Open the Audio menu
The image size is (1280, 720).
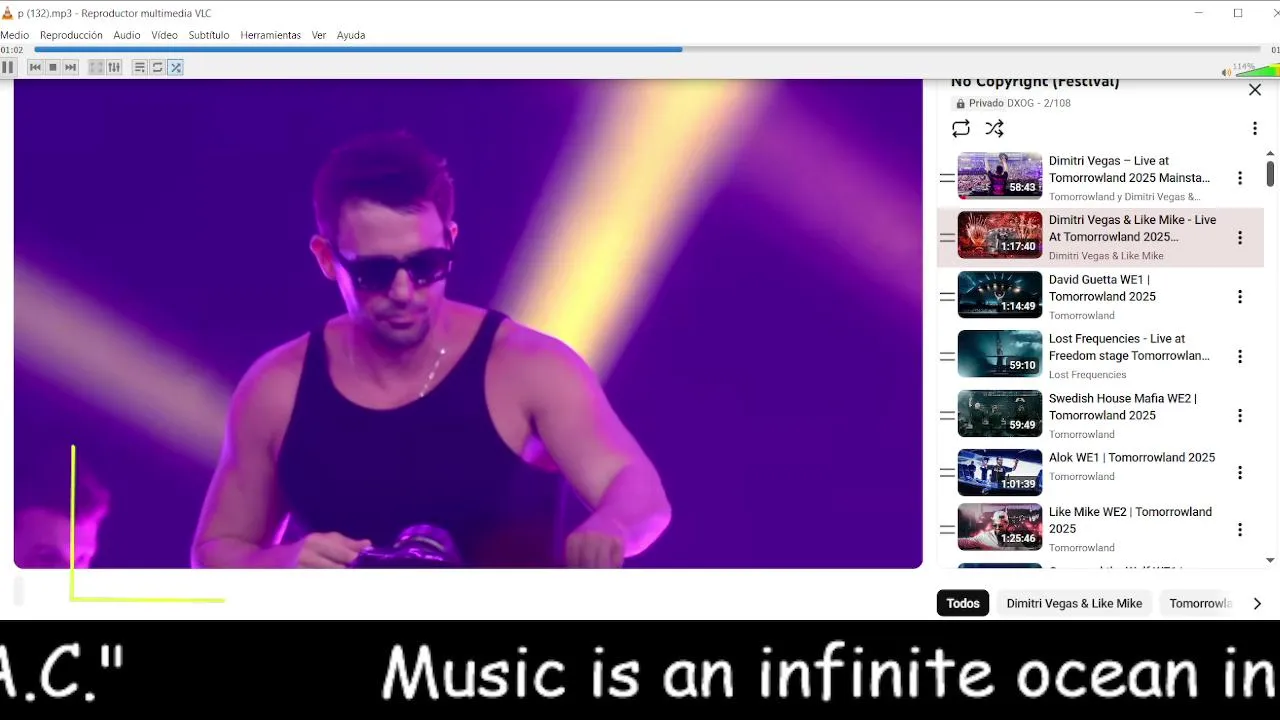click(127, 35)
